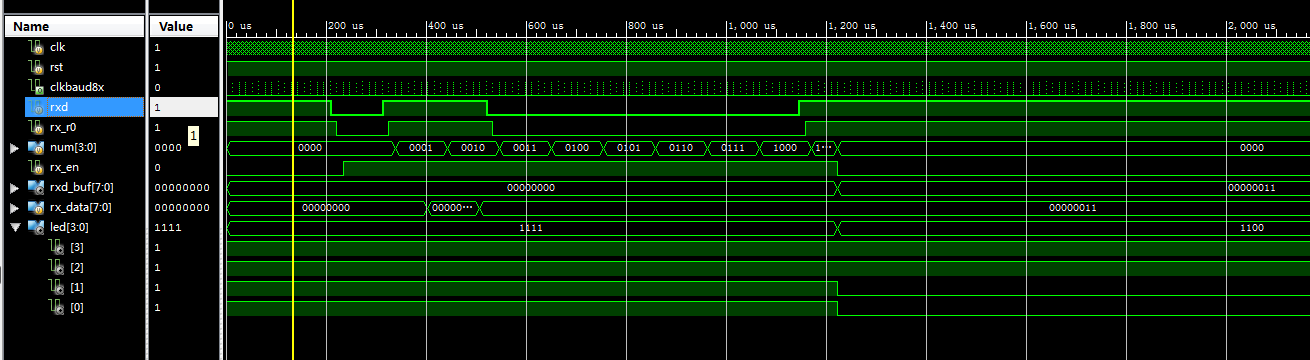Select the num[3:0] bus icon
1310x360 pixels.
[x=37, y=147]
